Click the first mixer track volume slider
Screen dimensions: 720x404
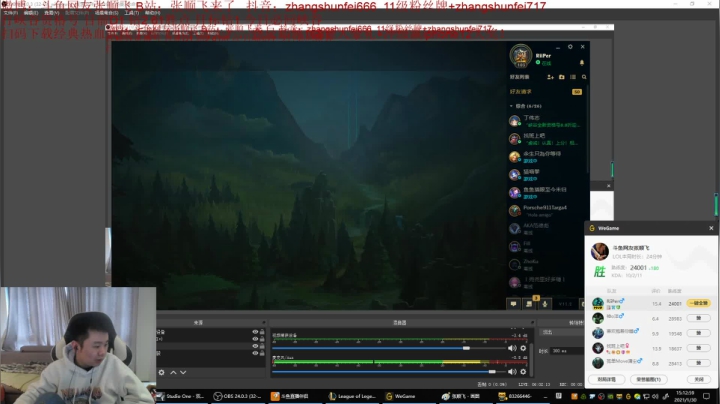[388, 348]
